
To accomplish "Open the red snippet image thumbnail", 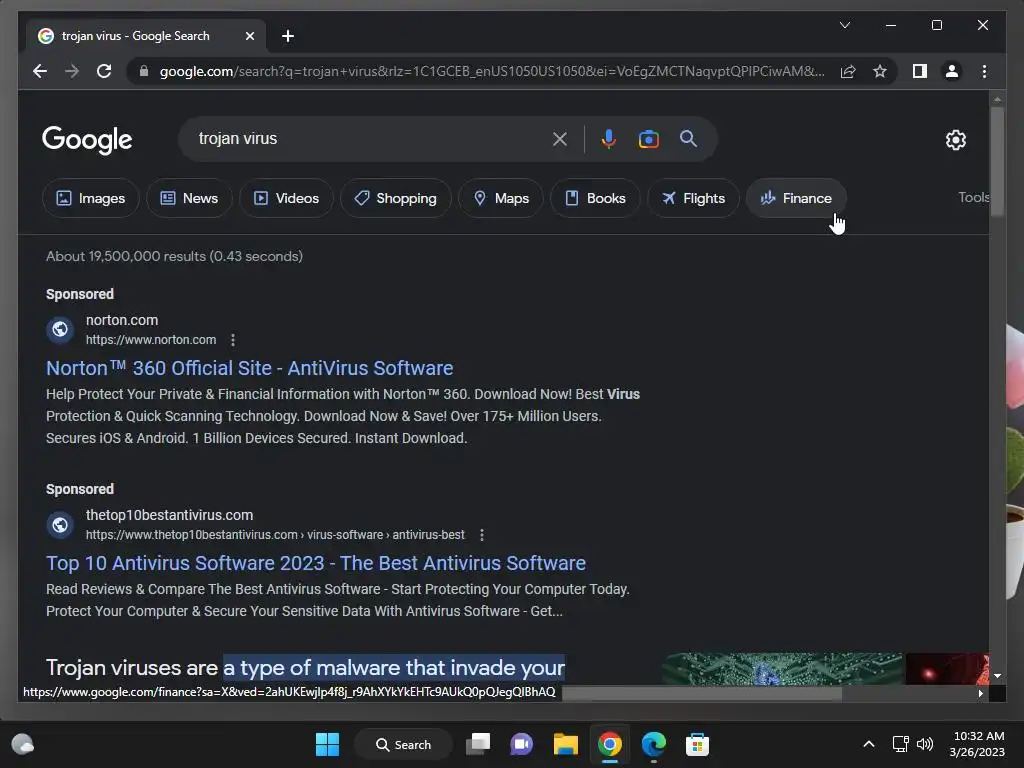I will click(x=947, y=669).
